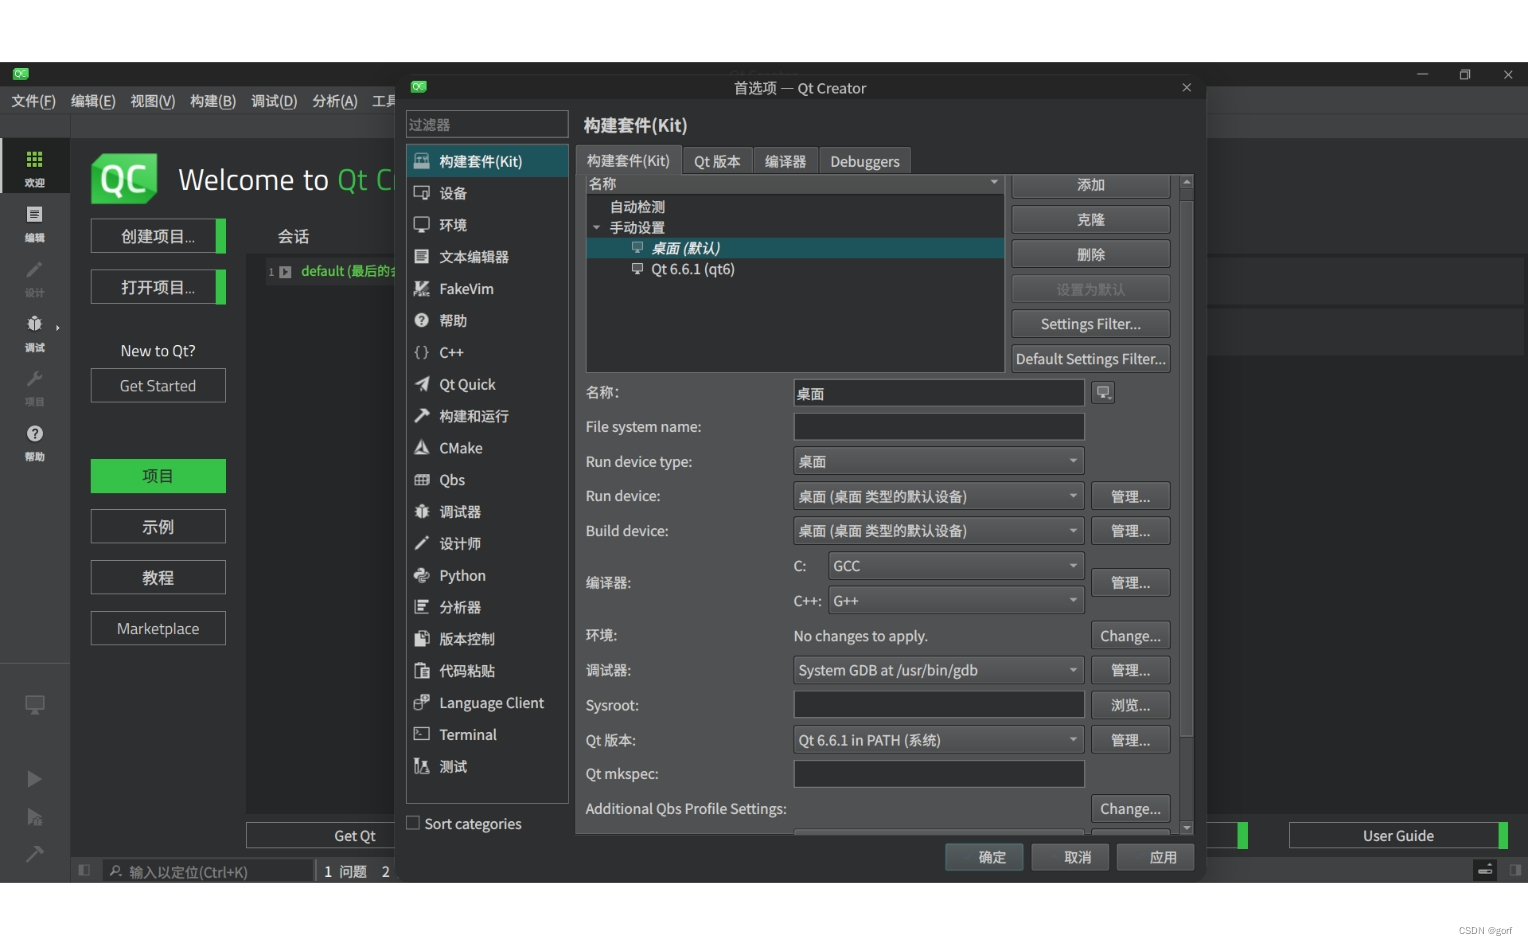Toggle Sort categories checkbox
This screenshot has width=1528, height=945.
(413, 823)
